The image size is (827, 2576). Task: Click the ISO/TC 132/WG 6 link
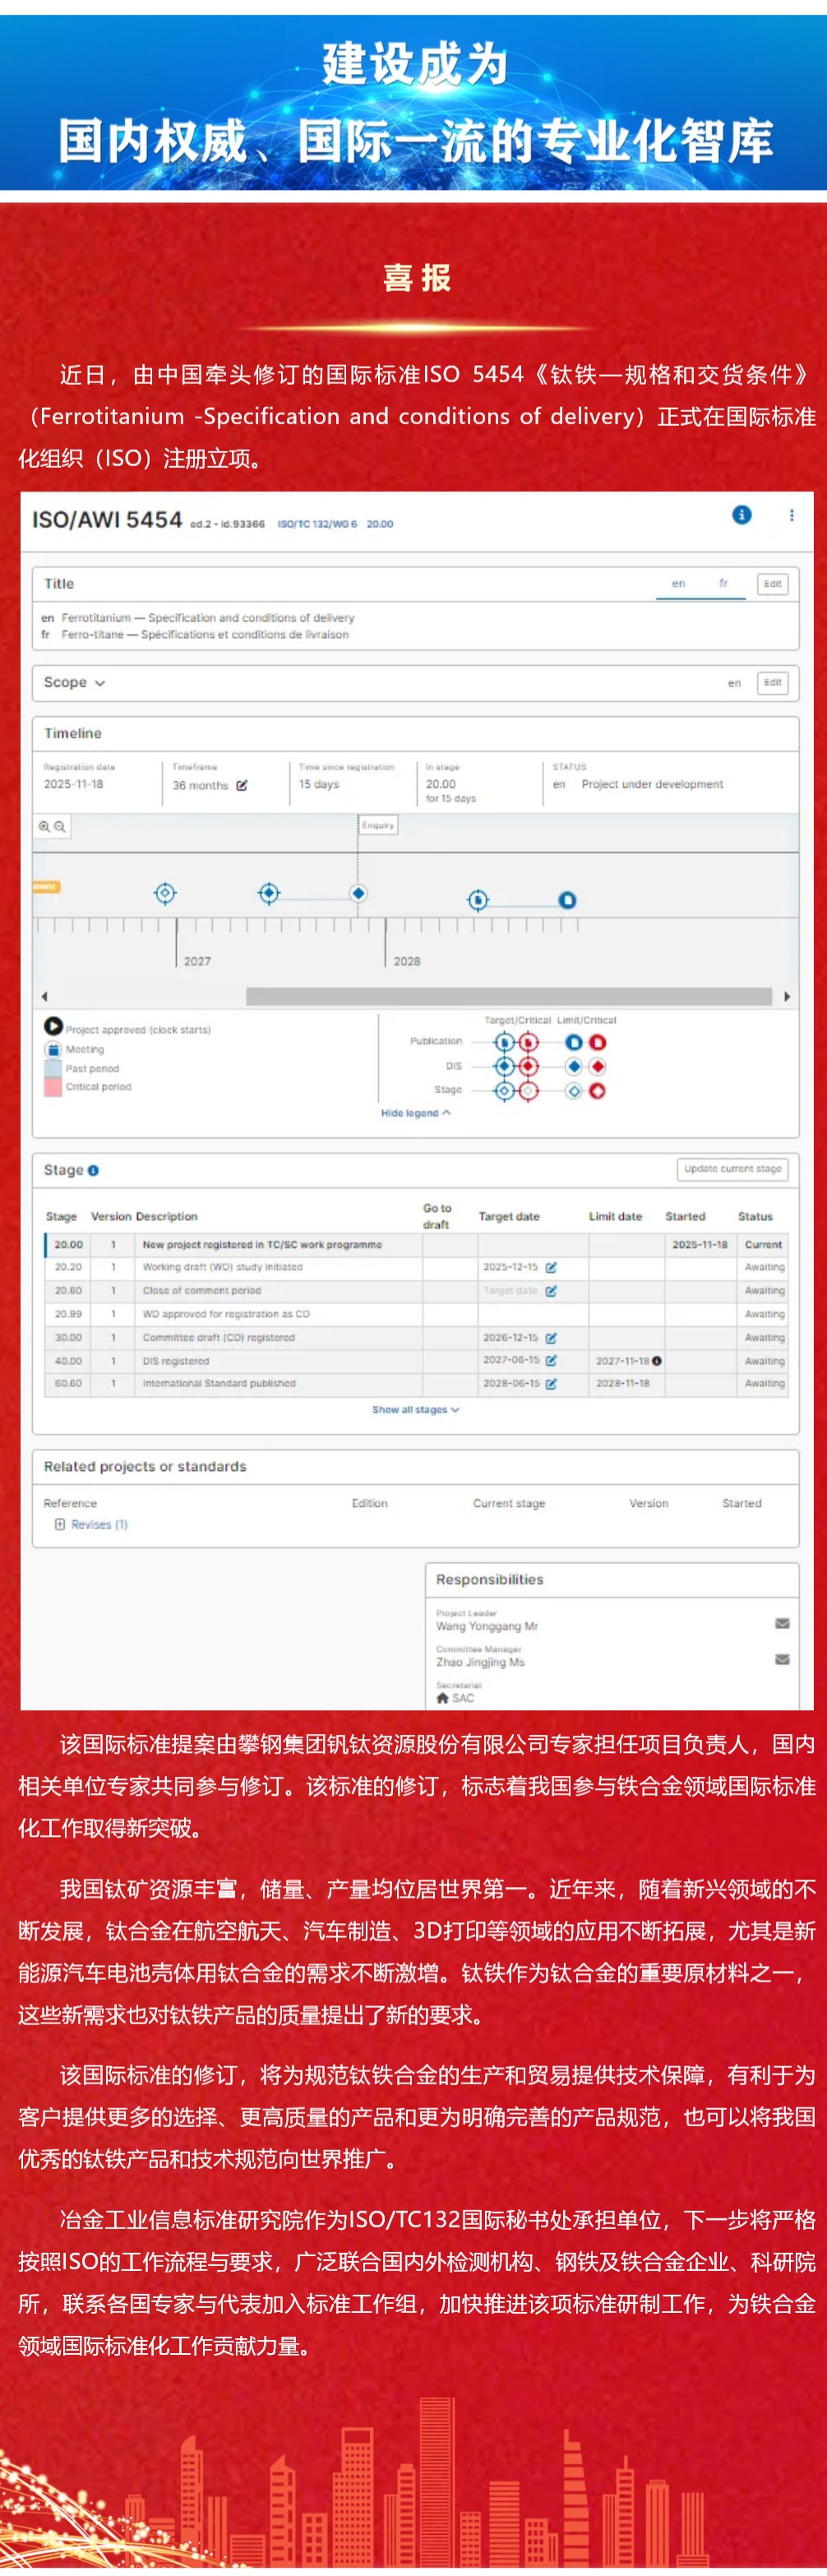click(317, 524)
